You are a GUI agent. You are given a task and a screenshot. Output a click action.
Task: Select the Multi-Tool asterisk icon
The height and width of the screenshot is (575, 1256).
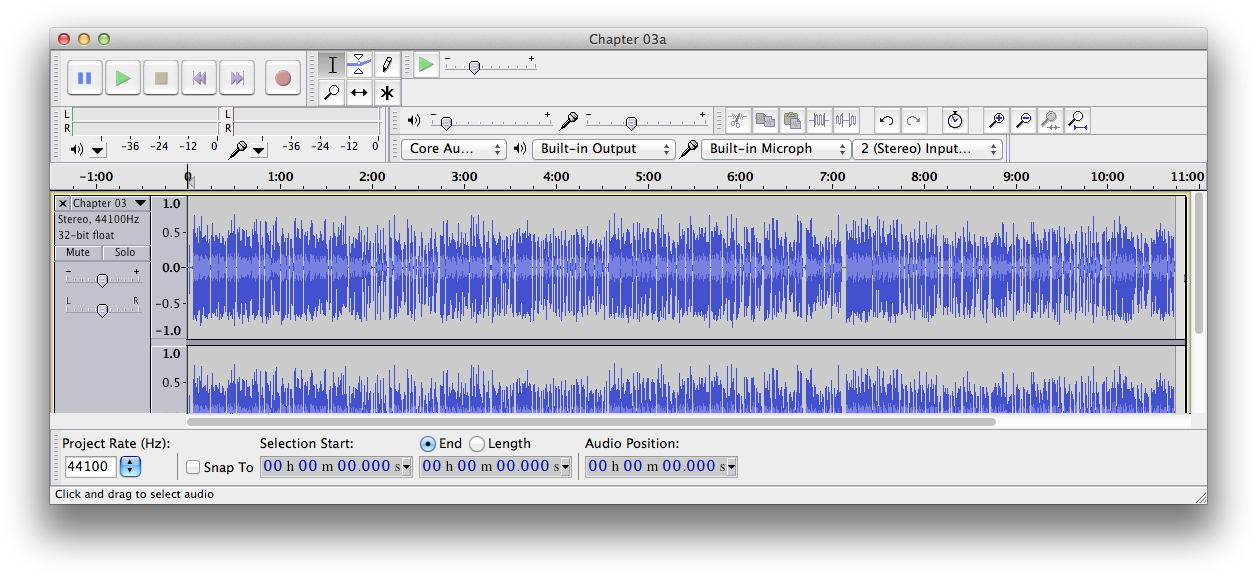point(386,93)
